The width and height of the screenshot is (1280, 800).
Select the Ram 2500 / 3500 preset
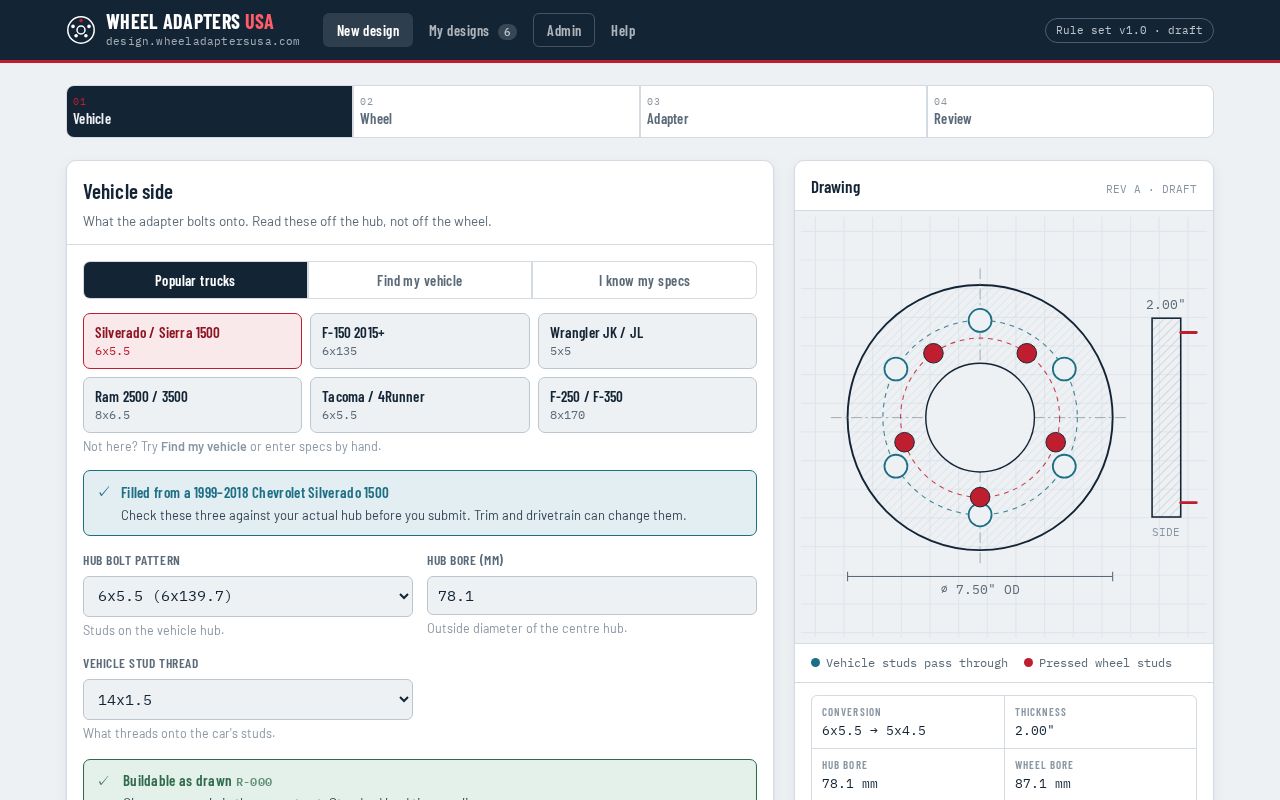click(x=192, y=405)
